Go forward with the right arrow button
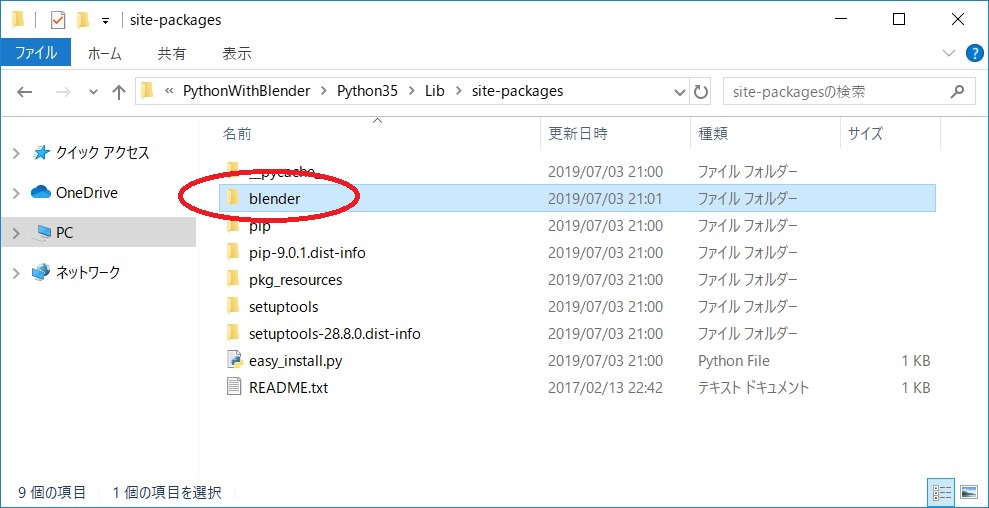Image resolution: width=989 pixels, height=508 pixels. [63, 92]
